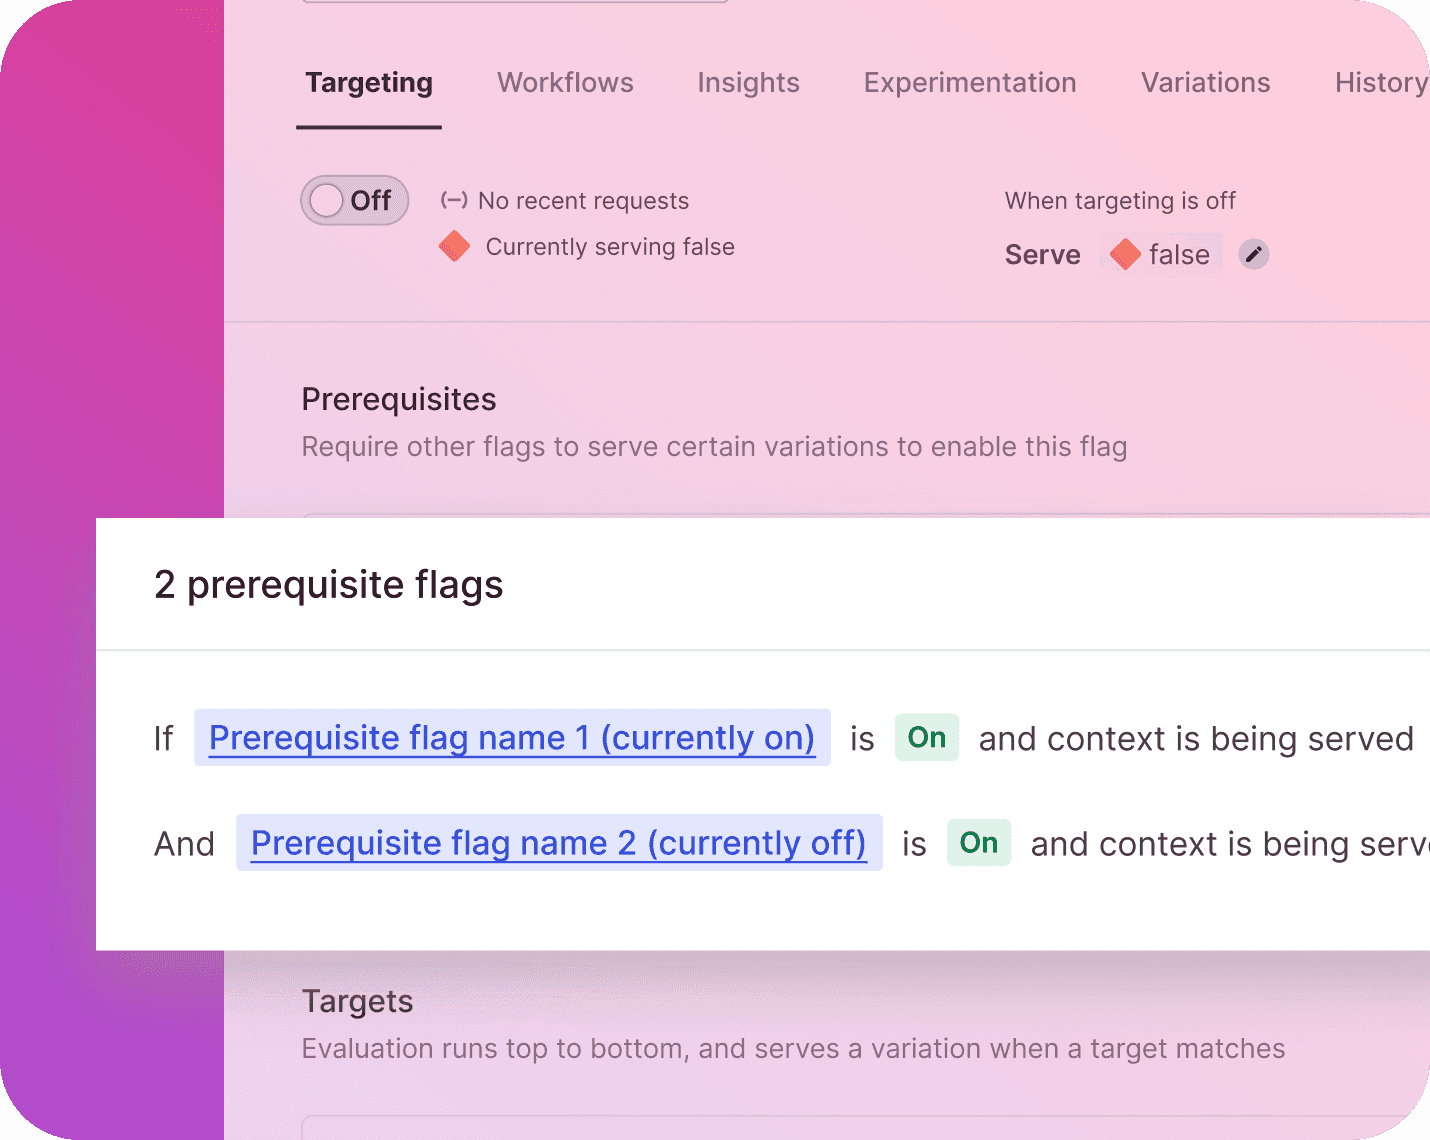The height and width of the screenshot is (1140, 1430).
Task: Toggle the Off targeting switch
Action: click(x=354, y=200)
